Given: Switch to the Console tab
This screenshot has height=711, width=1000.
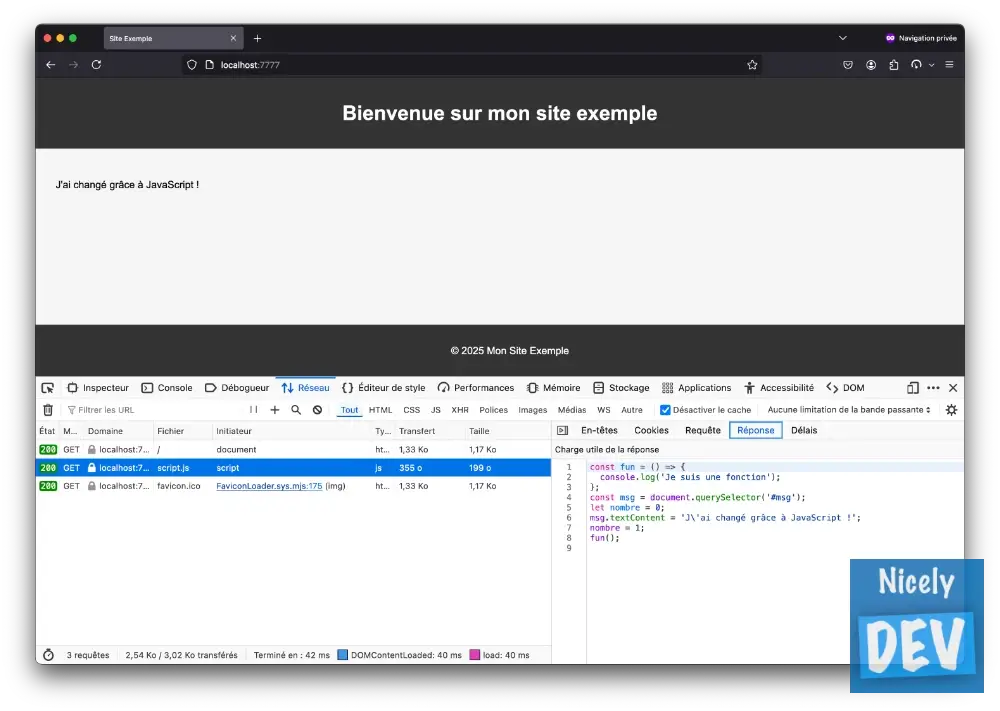Looking at the screenshot, I should tap(167, 388).
